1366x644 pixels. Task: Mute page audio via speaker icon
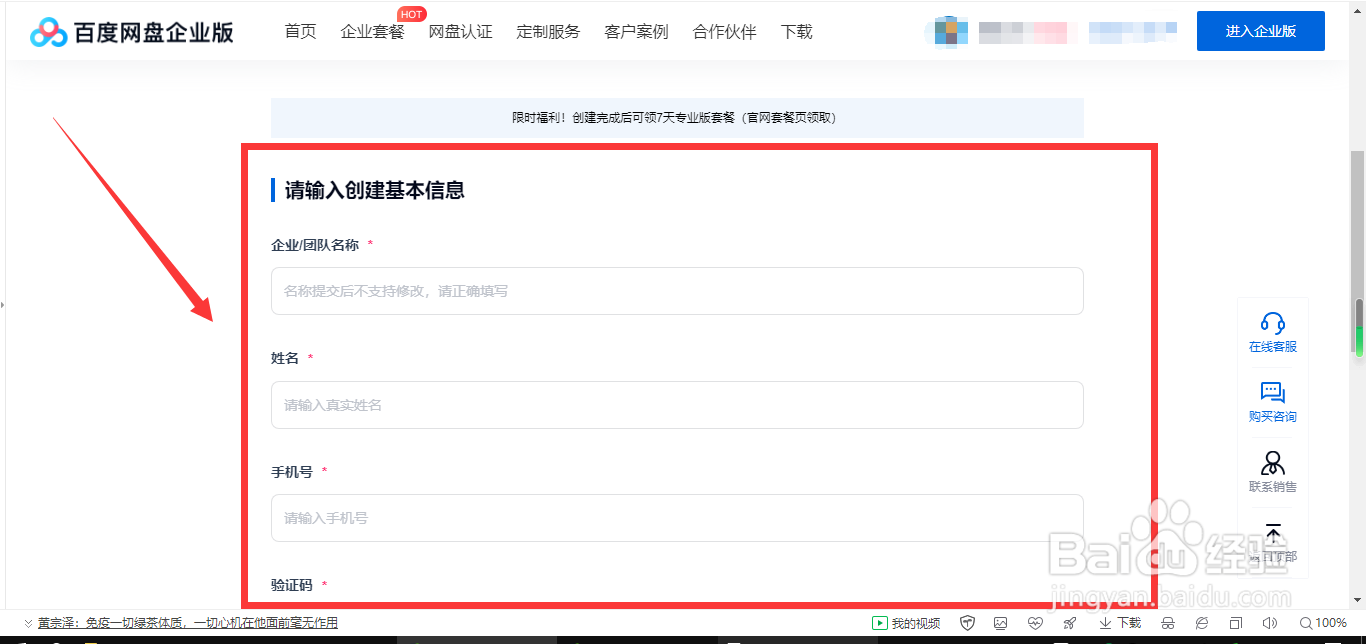pos(1269,622)
